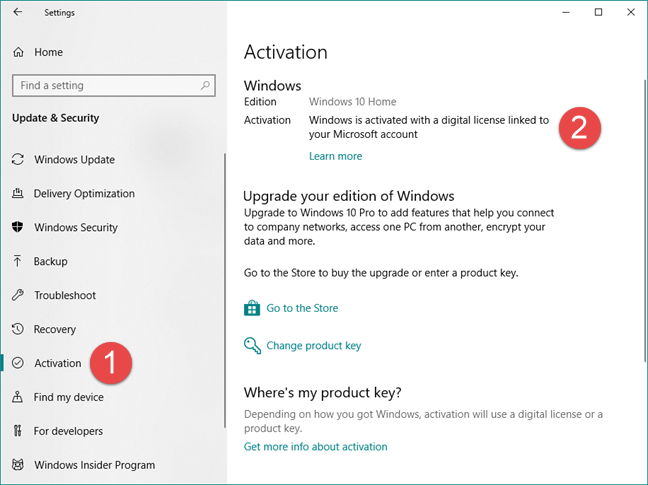Click the product key icon

[x=252, y=345]
